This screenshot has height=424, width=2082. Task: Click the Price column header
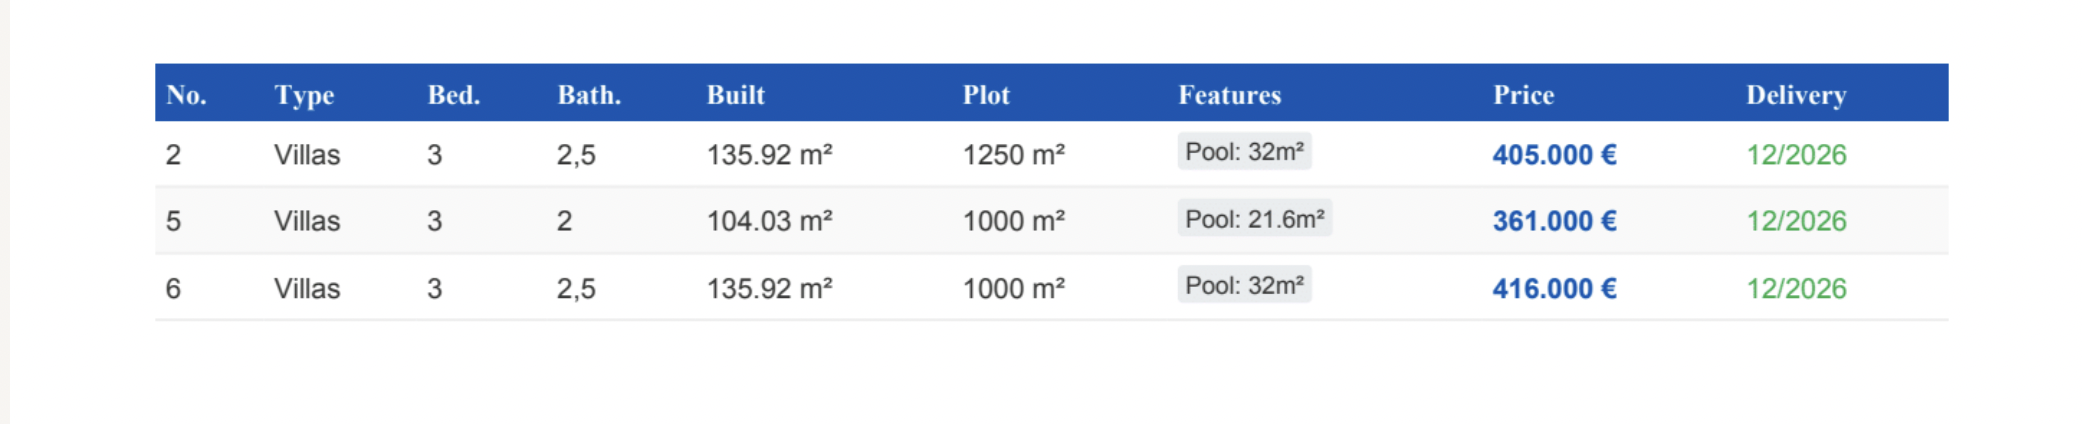(x=1523, y=95)
